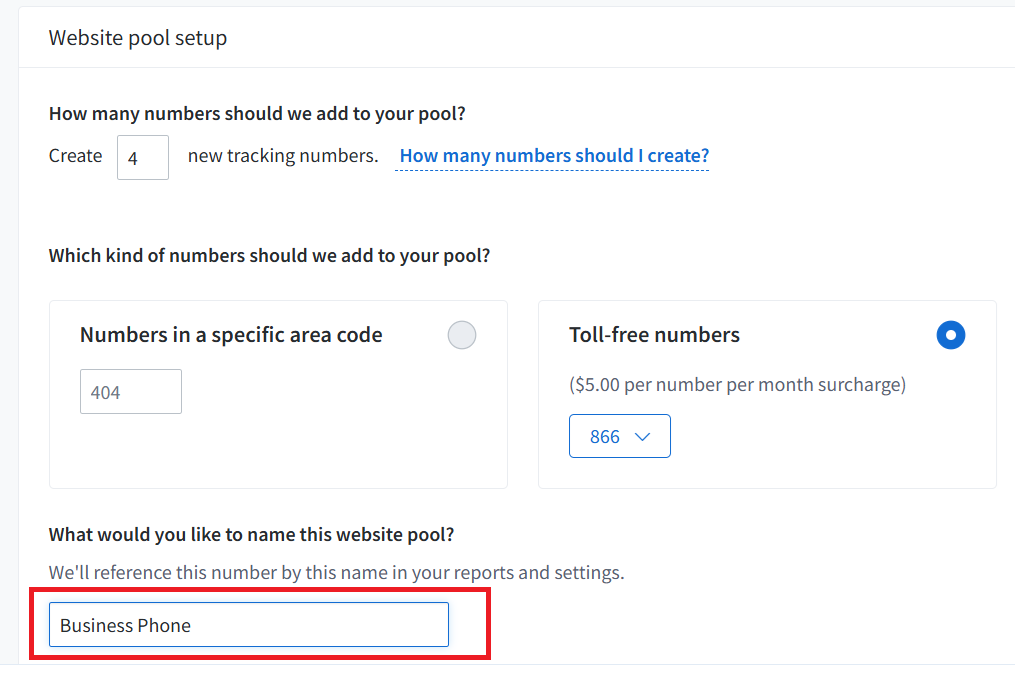Focus the Business Phone pool name field
Screen dimensions: 1015x677
(248, 625)
